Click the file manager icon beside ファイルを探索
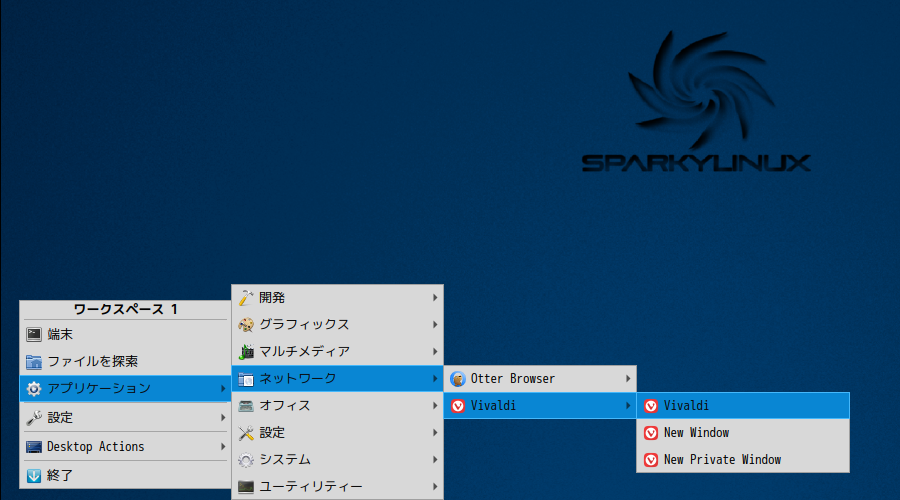Viewport: 900px width, 500px height. [x=34, y=362]
